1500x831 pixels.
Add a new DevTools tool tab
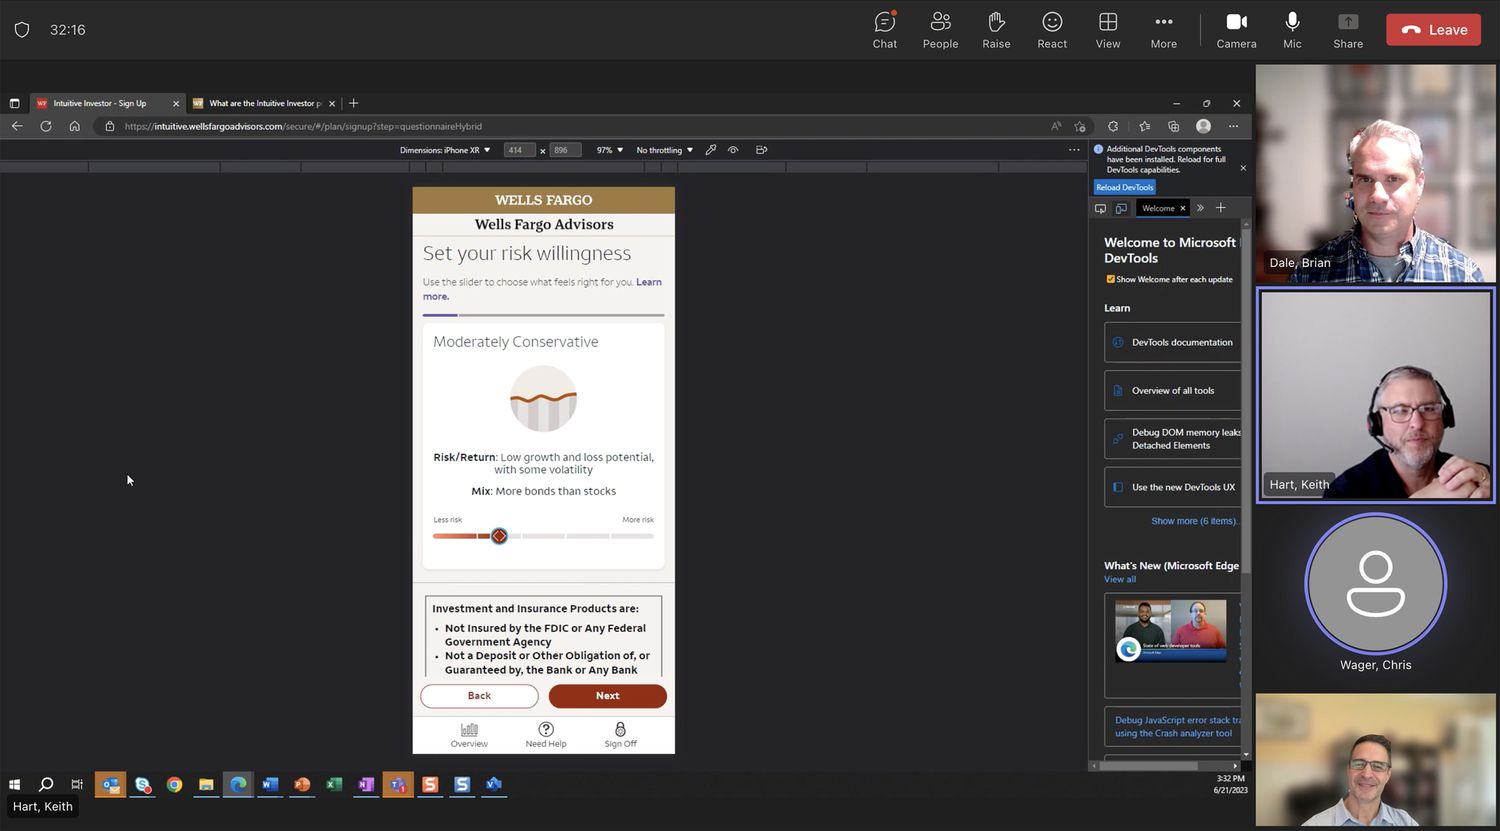tap(1221, 208)
